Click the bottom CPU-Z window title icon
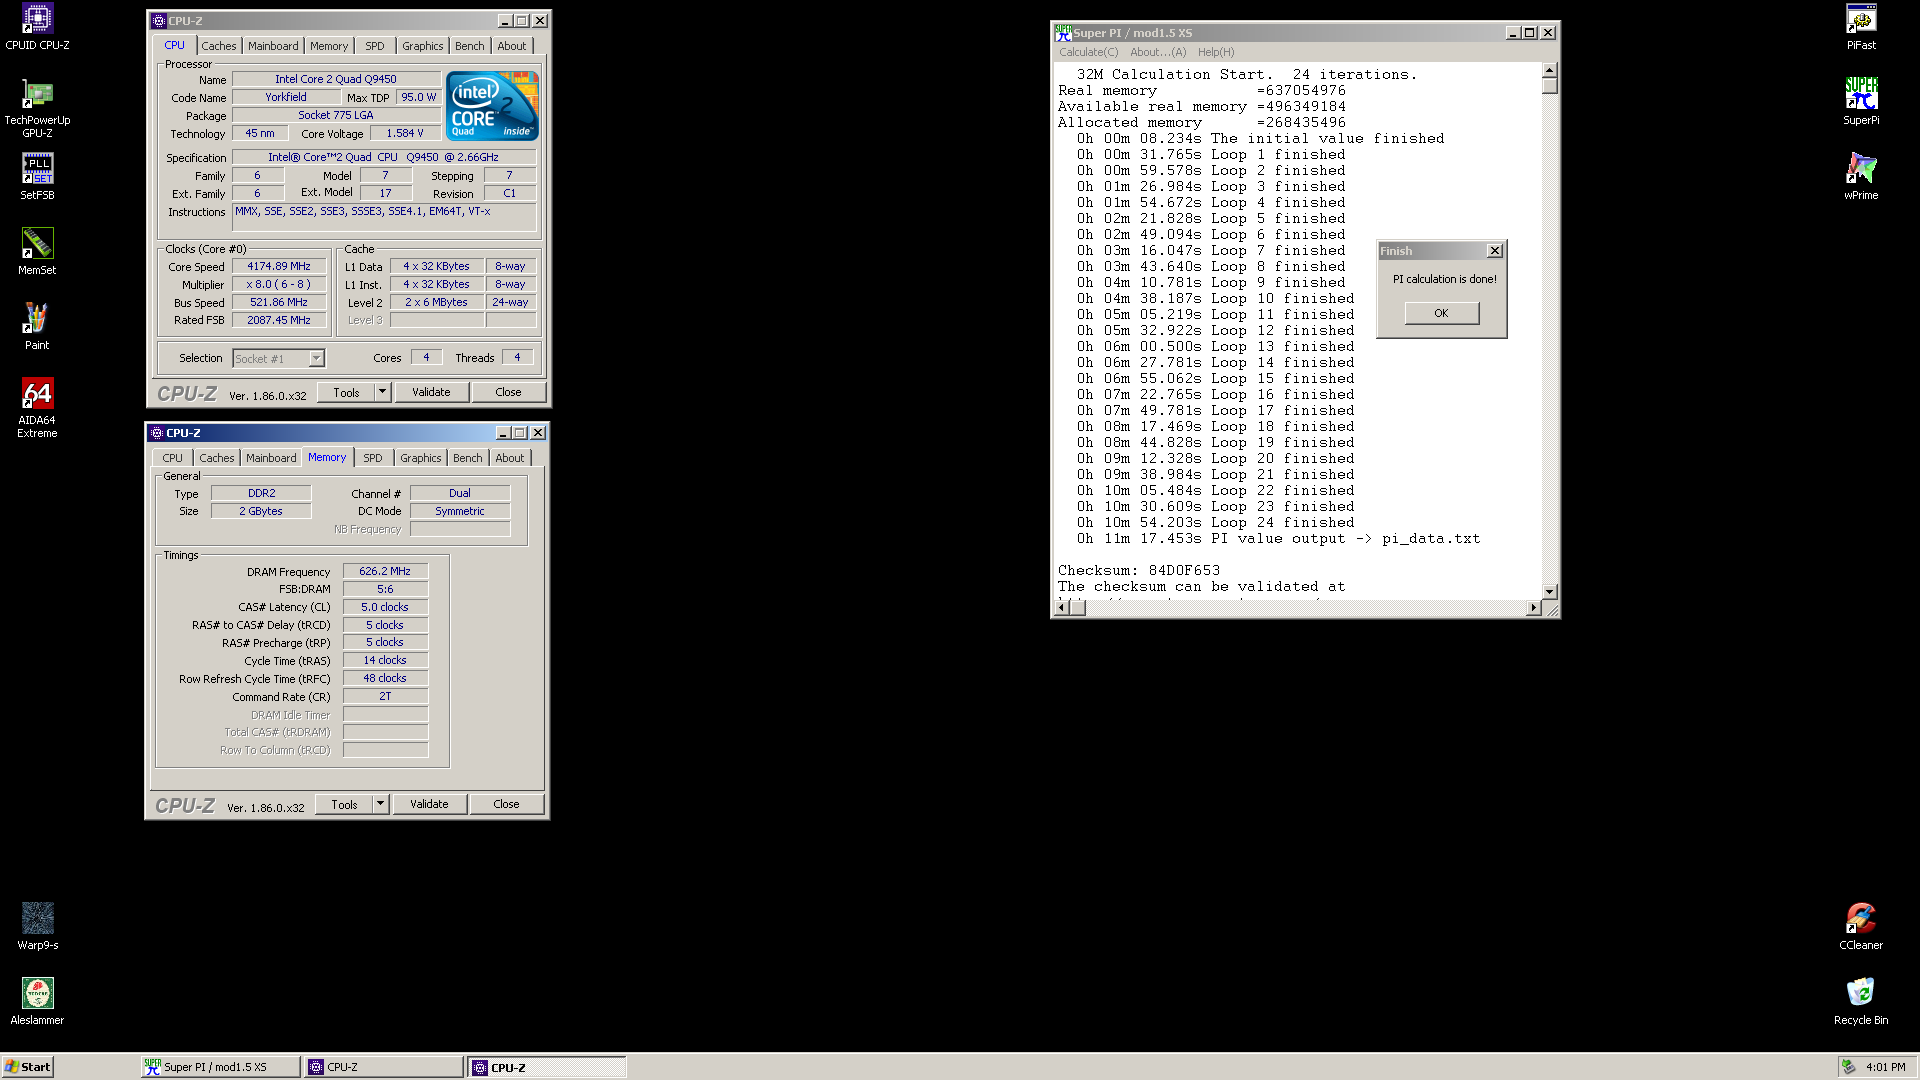Image resolution: width=1920 pixels, height=1080 pixels. tap(157, 433)
